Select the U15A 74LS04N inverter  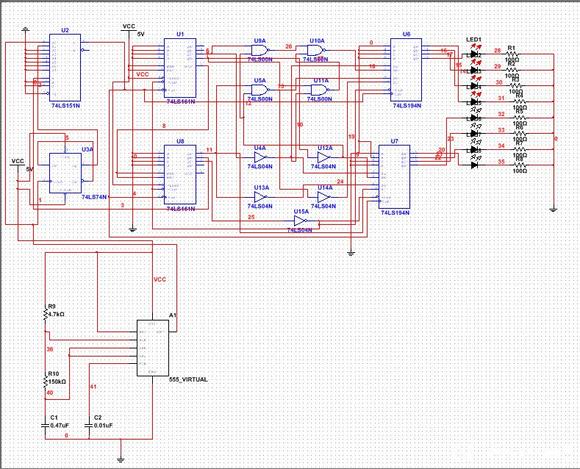(301, 222)
